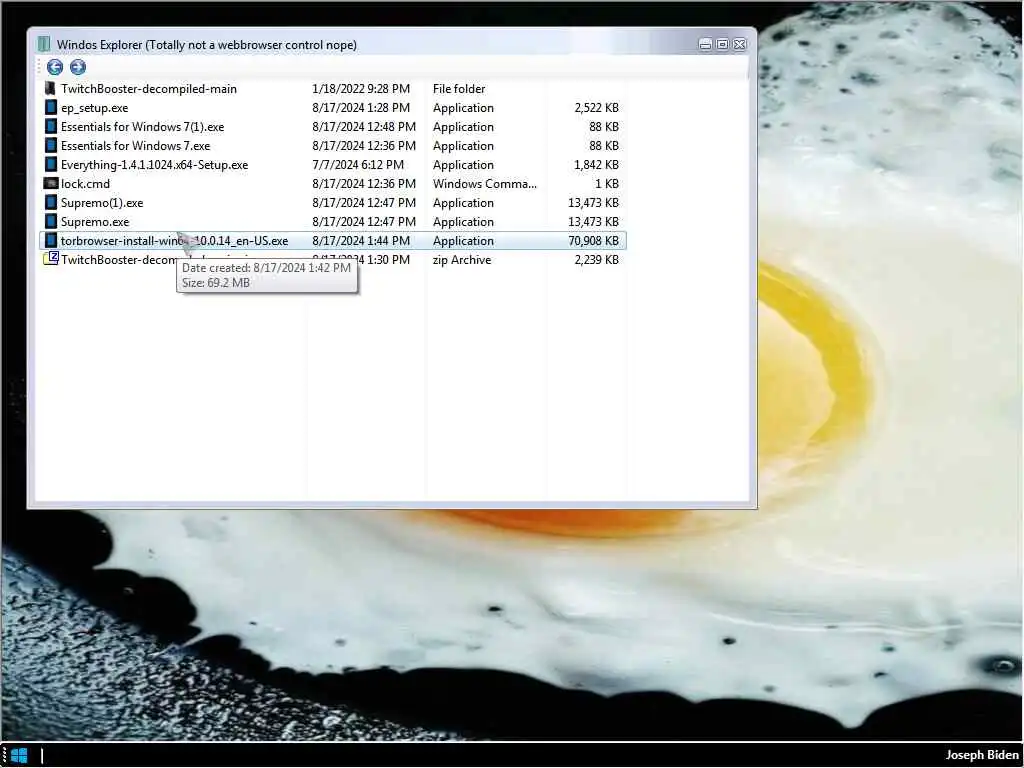The height and width of the screenshot is (768, 1024).
Task: Click the 88 KB size for Essentials 7(1).exe
Action: click(604, 127)
